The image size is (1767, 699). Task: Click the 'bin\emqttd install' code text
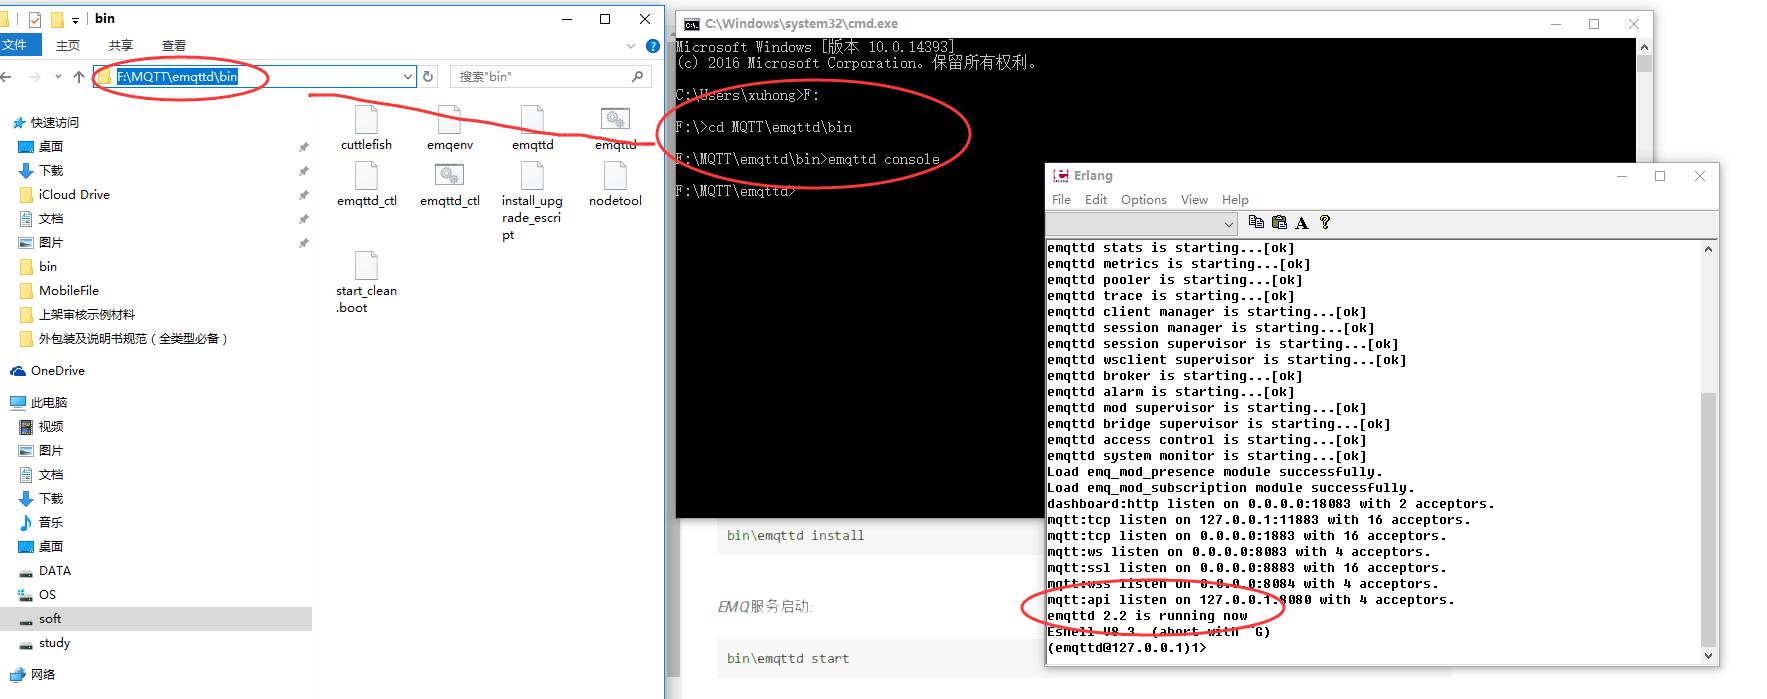tap(795, 535)
